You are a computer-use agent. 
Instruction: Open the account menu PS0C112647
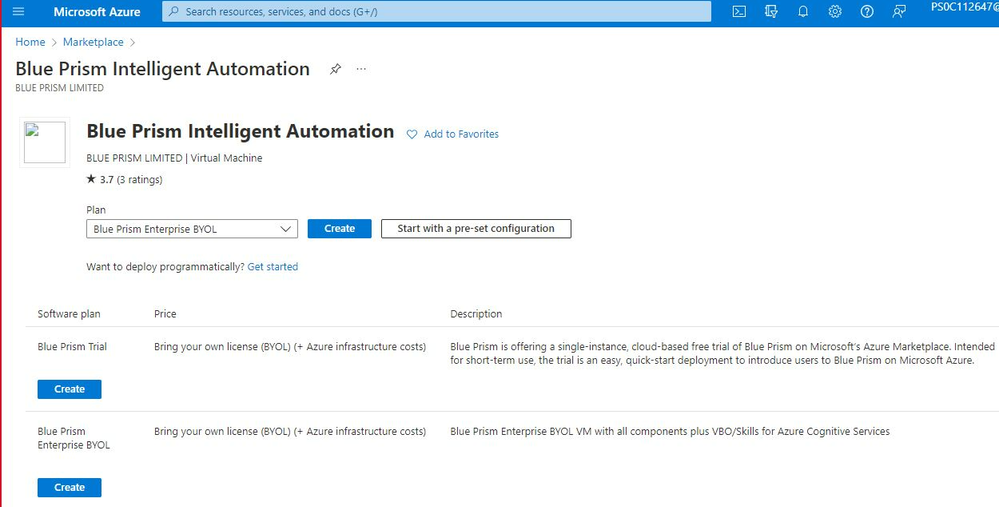click(965, 7)
